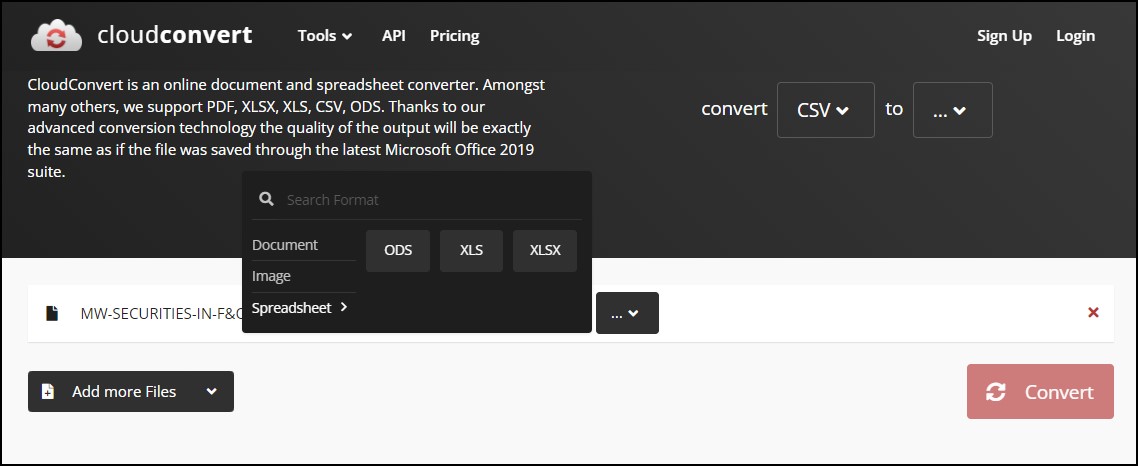Click the add-file icon on Add more Files
This screenshot has height=466, width=1138.
coord(48,391)
